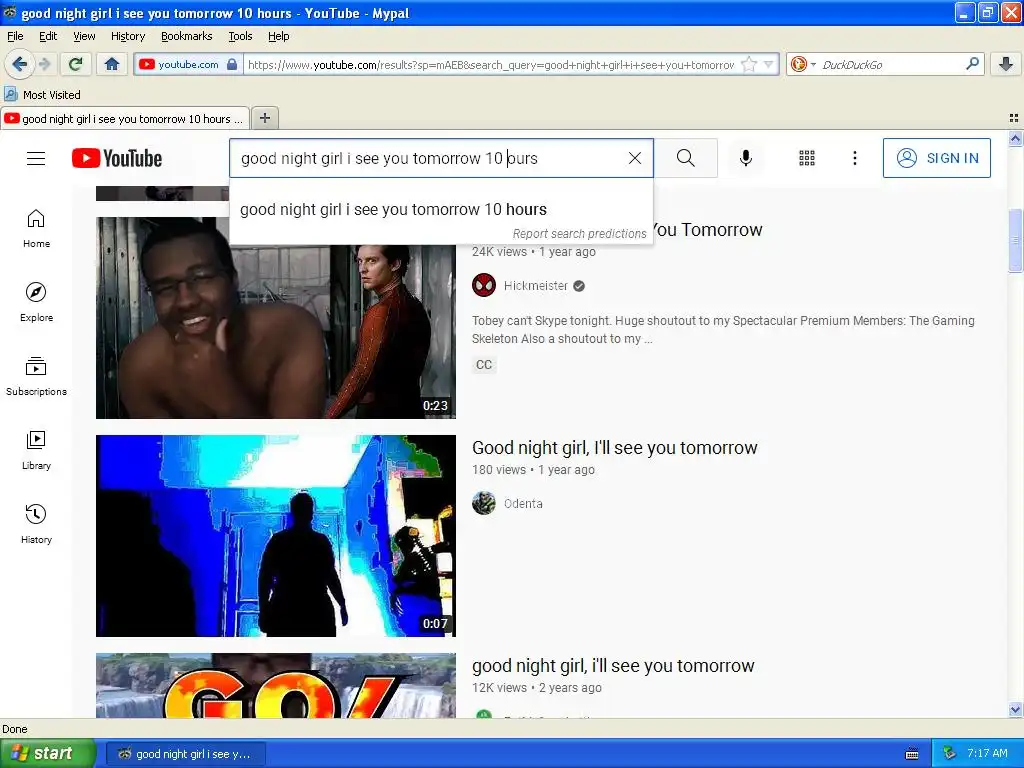Open the Windows start button

tap(47, 753)
